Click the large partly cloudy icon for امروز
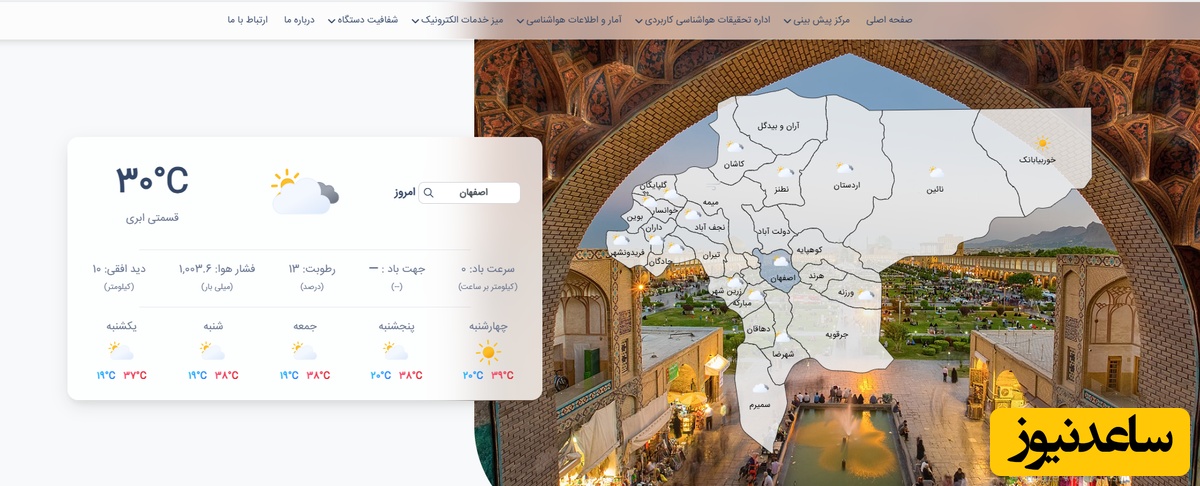 click(304, 191)
